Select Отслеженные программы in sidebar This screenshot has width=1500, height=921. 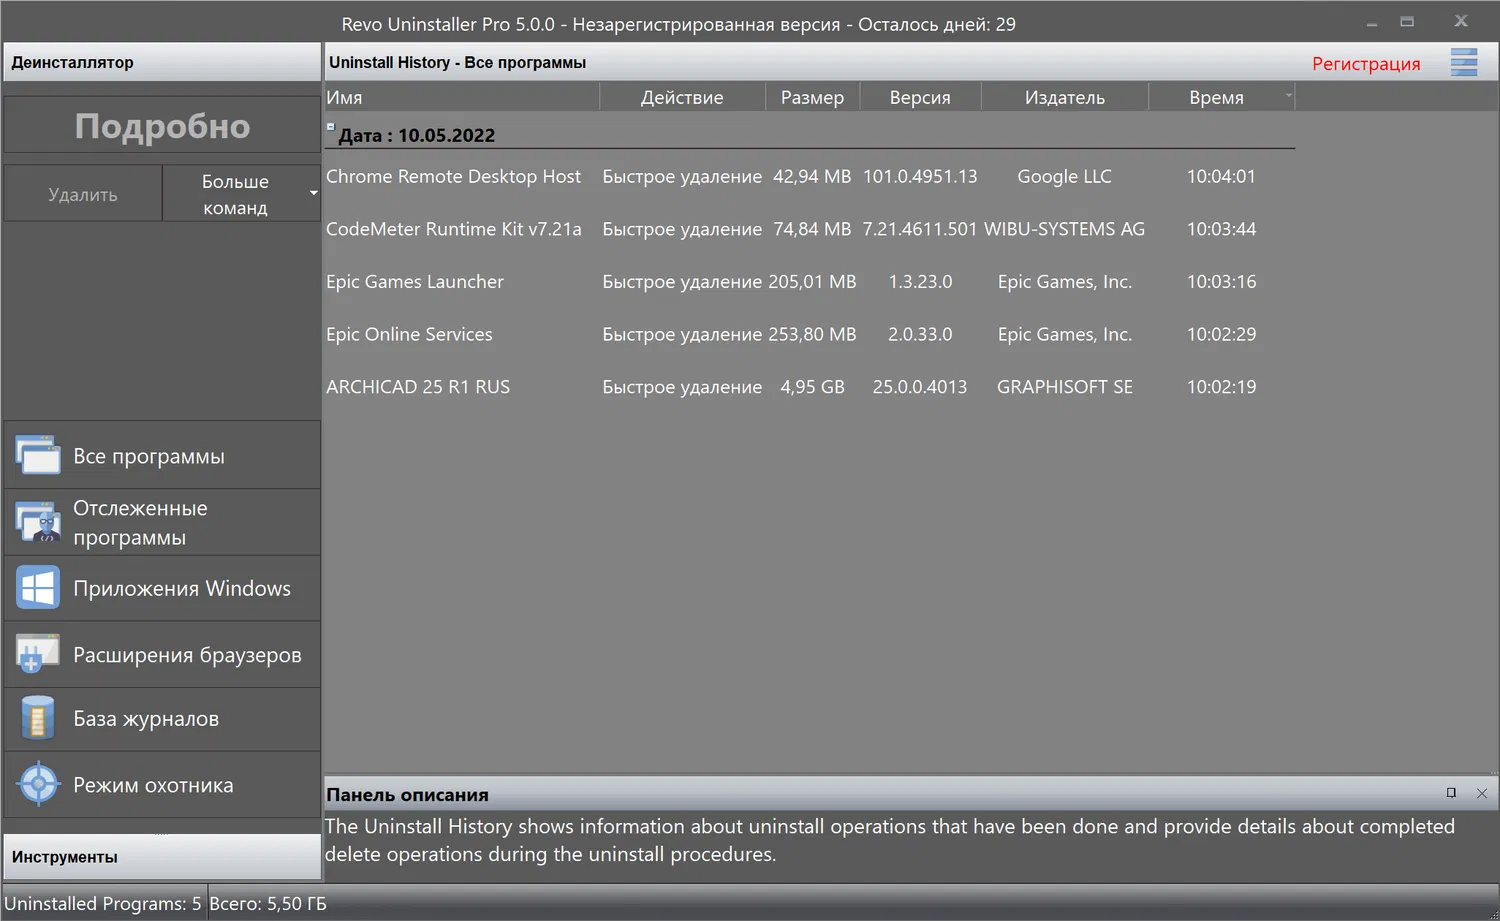[x=162, y=522]
